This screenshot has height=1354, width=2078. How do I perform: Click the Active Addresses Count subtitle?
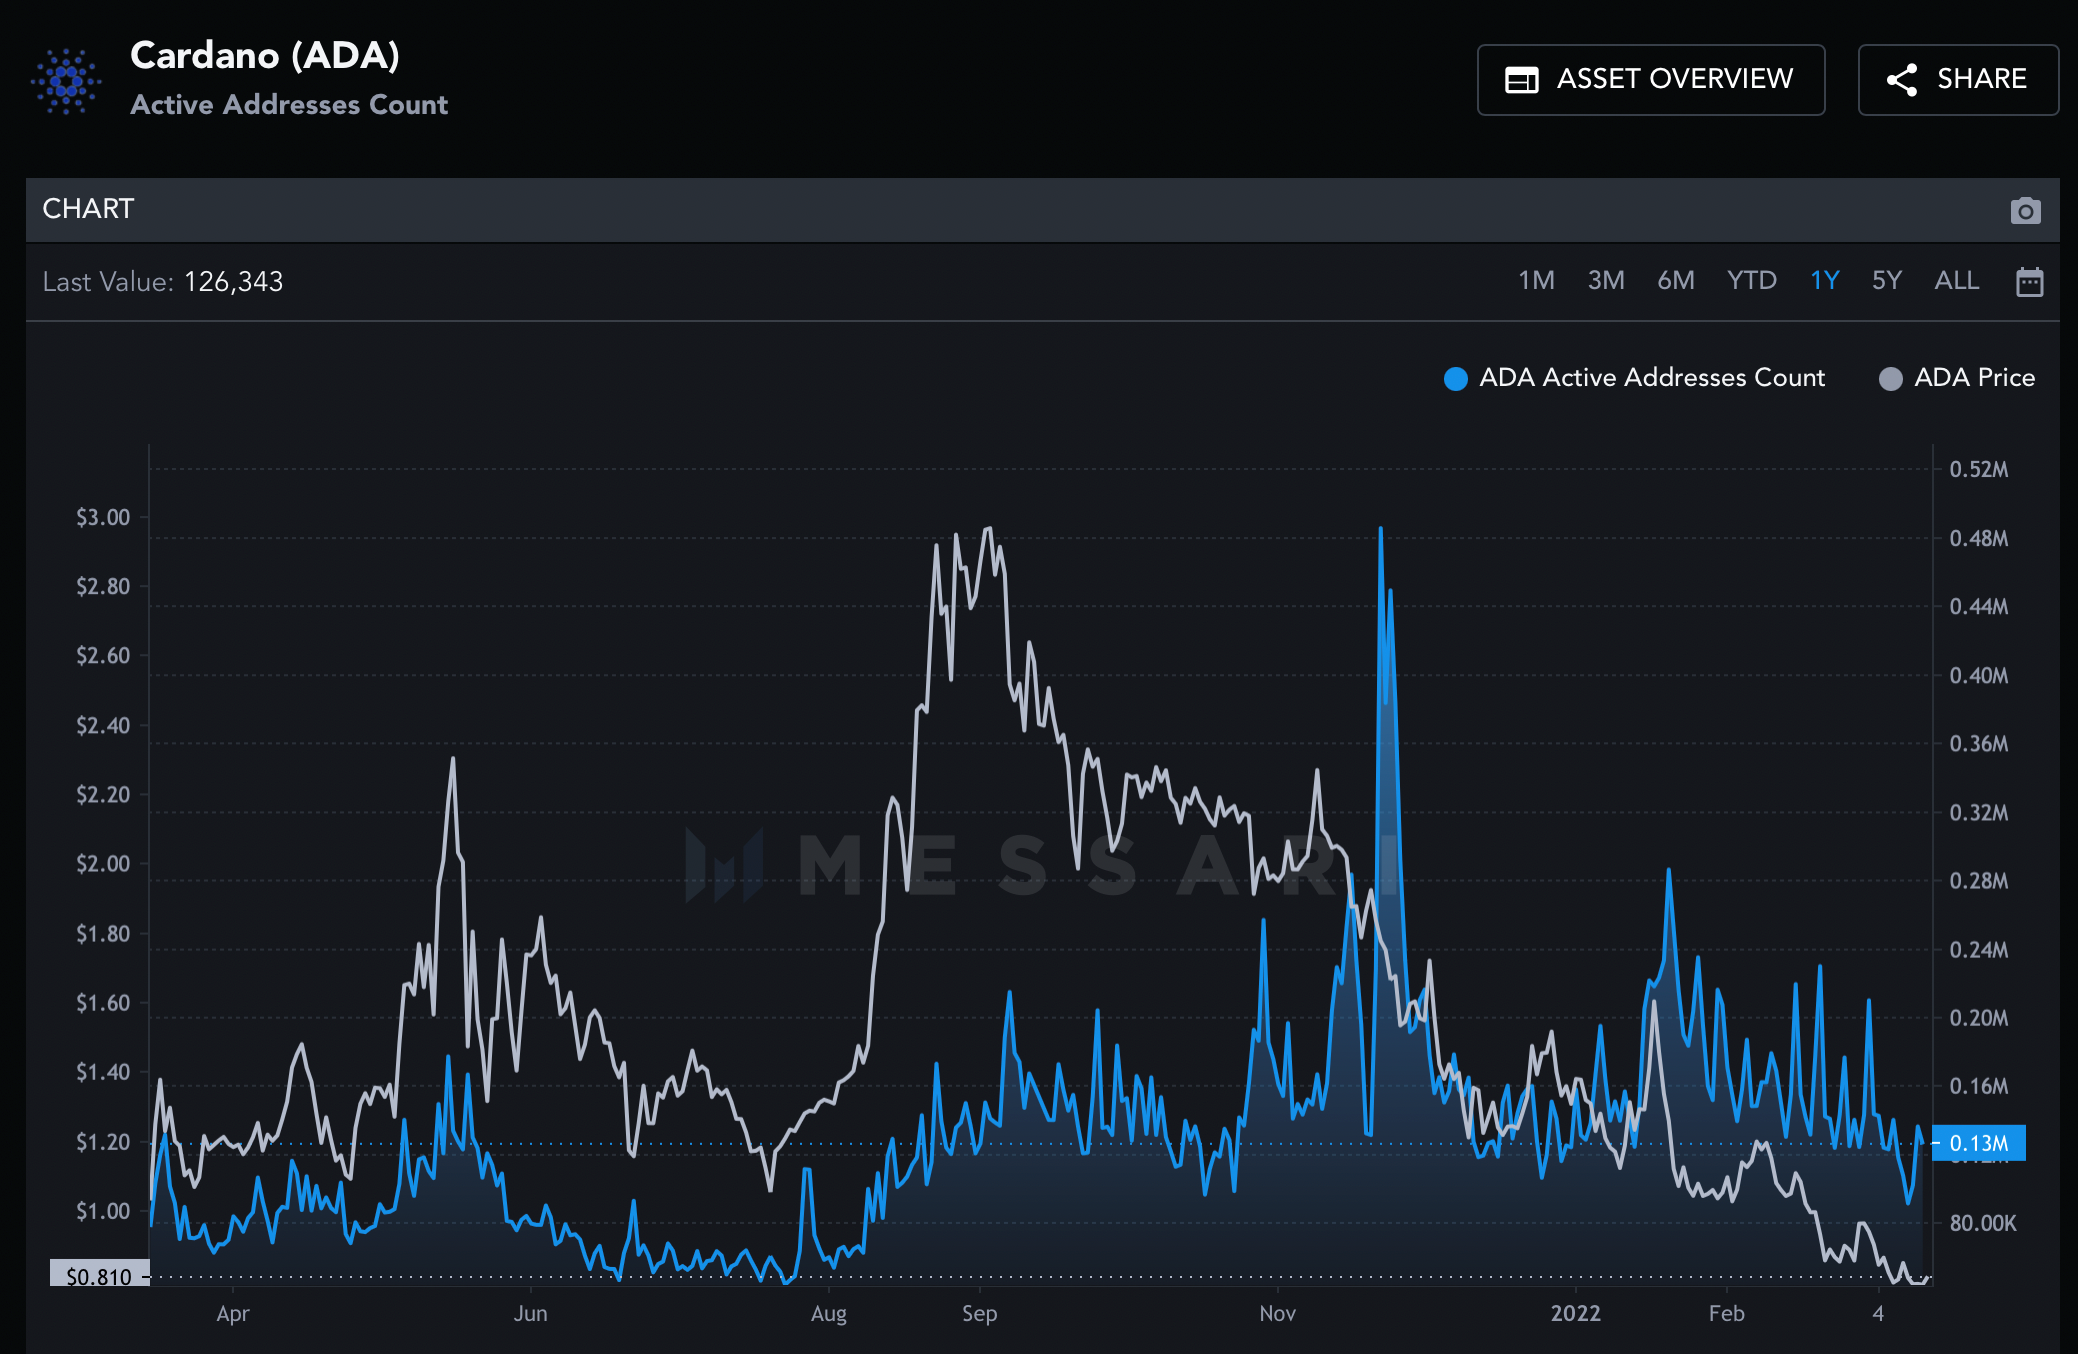click(x=289, y=105)
